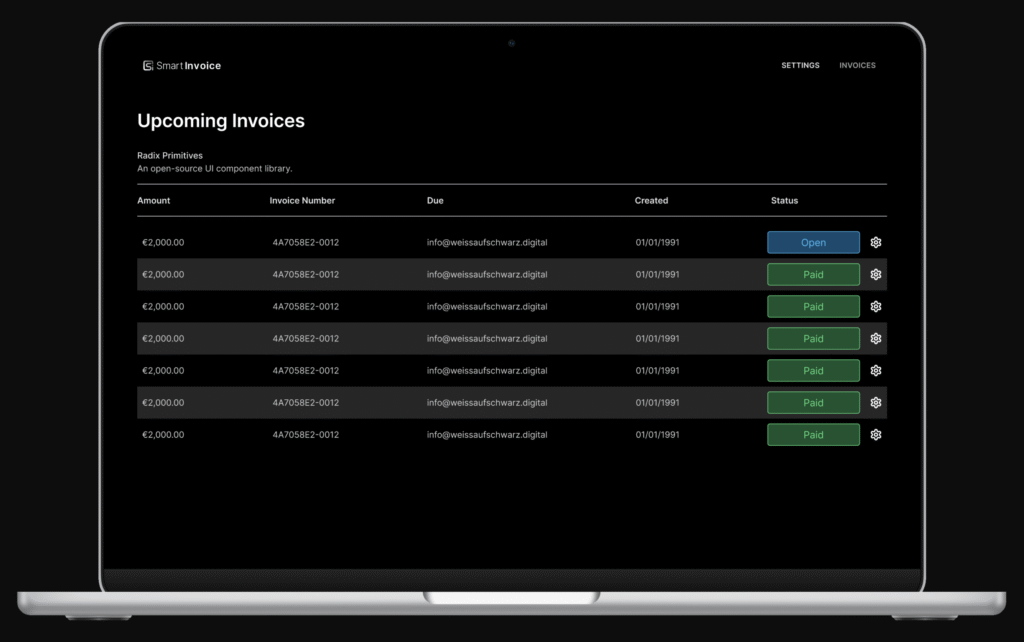
Task: Click the Invoice Number column header
Action: point(302,201)
